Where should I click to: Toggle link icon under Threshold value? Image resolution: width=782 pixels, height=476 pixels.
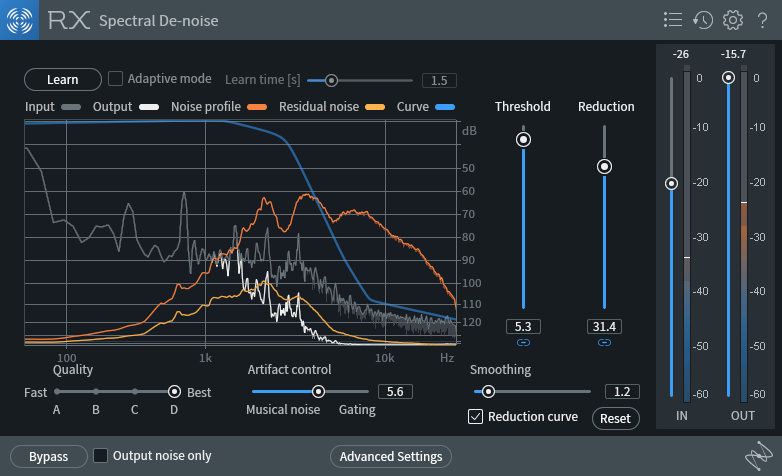[523, 342]
